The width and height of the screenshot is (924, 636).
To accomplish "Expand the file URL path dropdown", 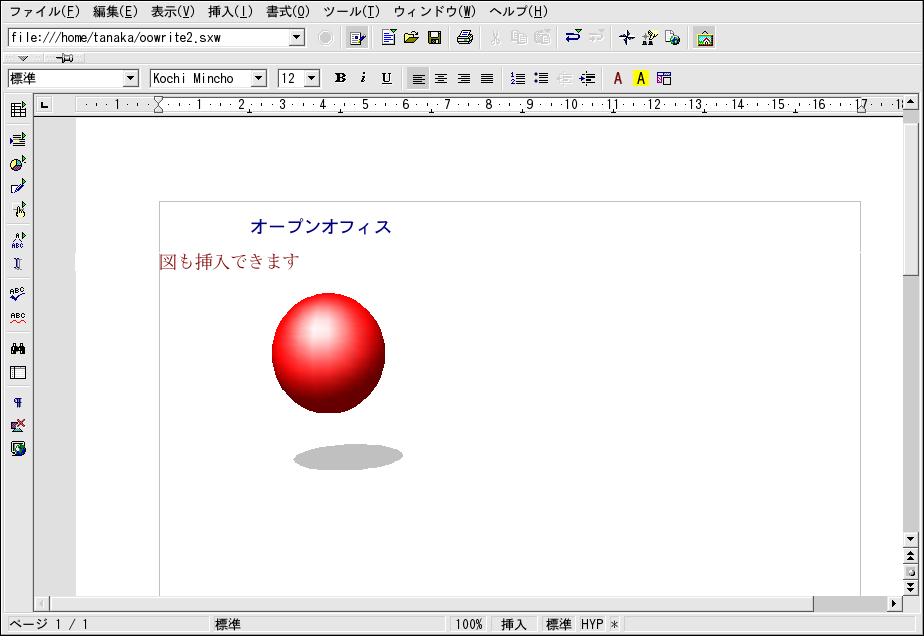I will (296, 38).
